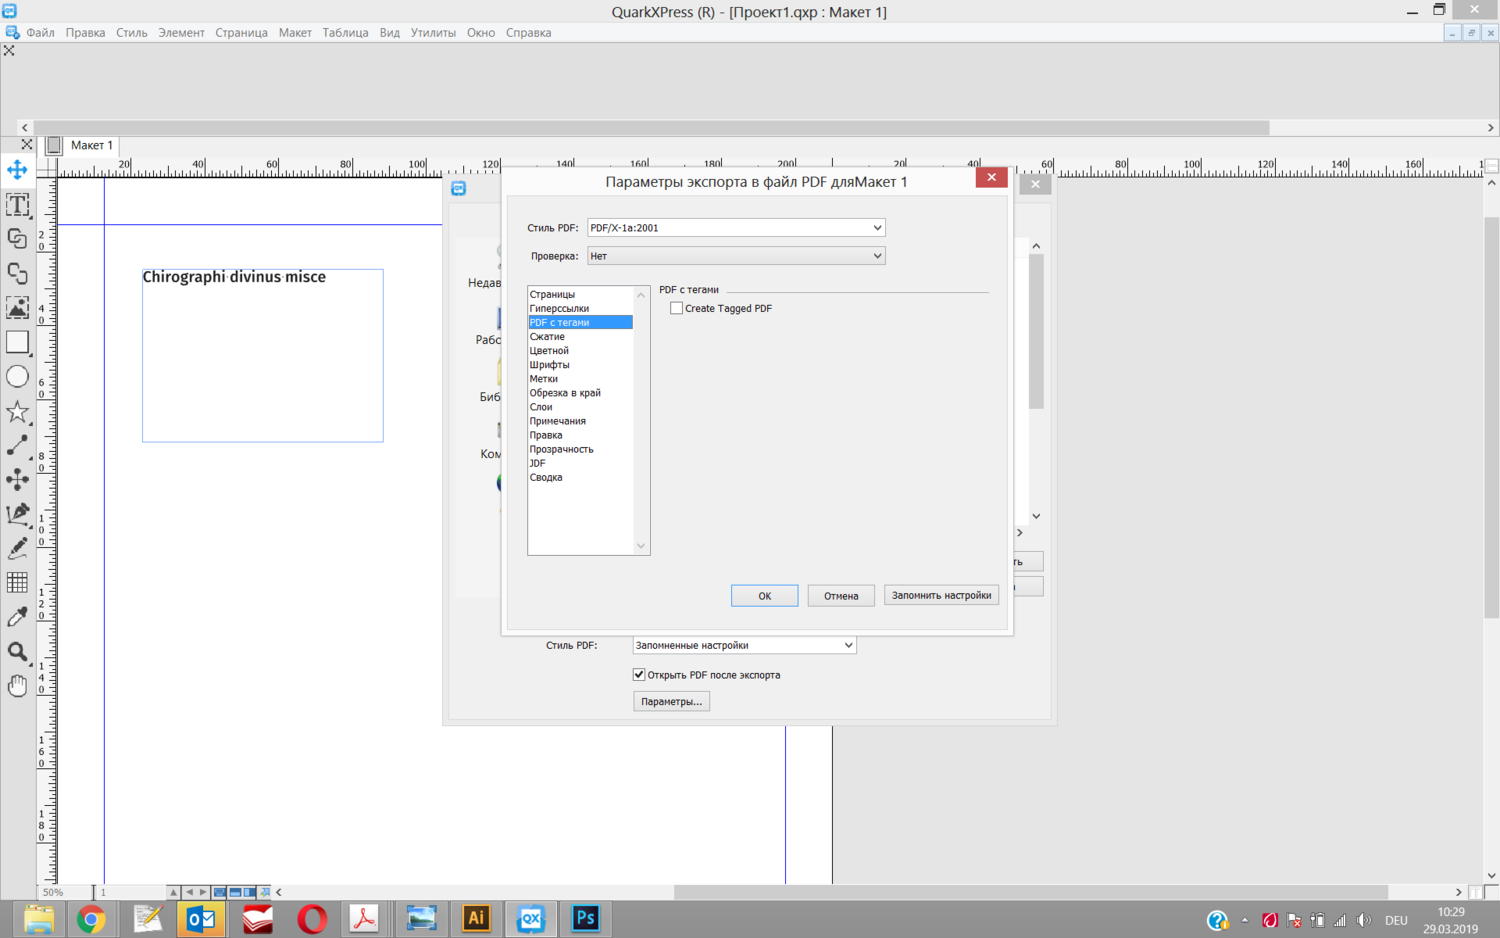The image size is (1500, 938).
Task: Choose the Oval Box tool
Action: 17,377
